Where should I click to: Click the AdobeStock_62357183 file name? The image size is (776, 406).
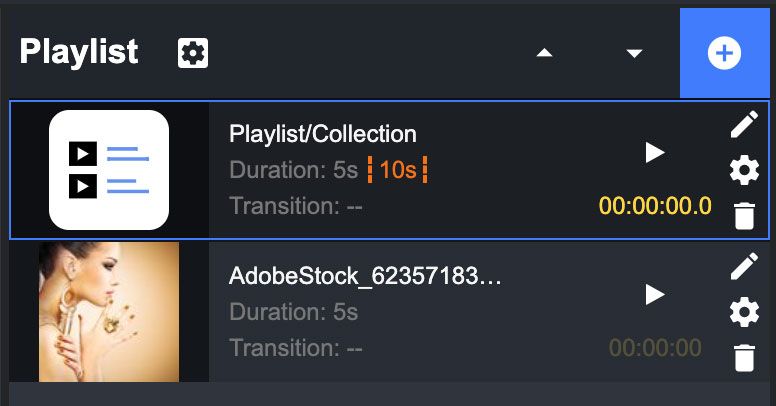[365, 276]
